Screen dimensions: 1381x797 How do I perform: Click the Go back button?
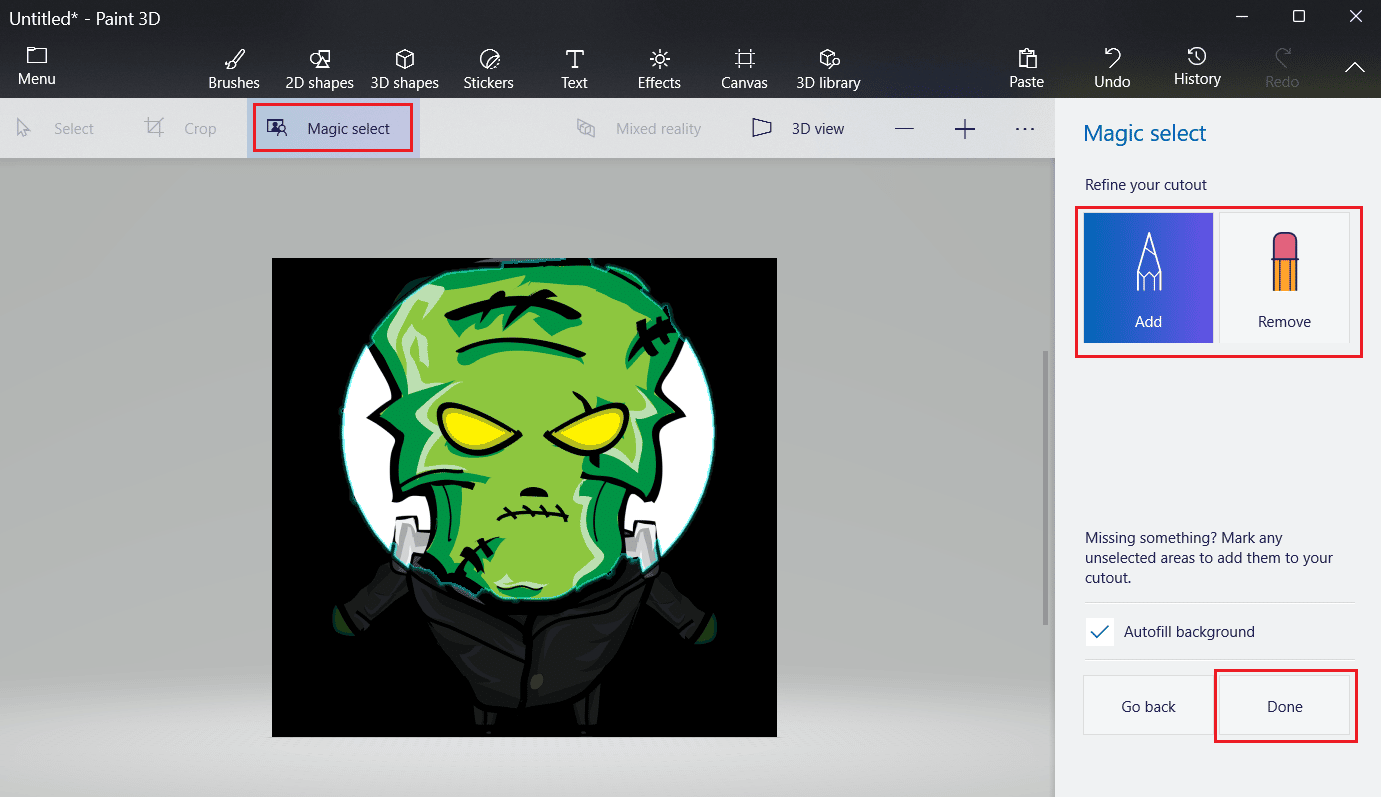[1148, 706]
